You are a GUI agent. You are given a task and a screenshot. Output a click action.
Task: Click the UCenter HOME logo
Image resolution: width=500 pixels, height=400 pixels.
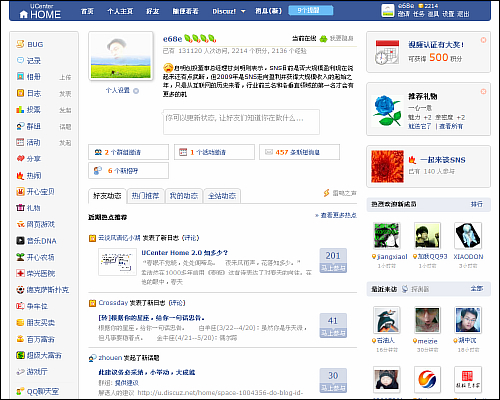coord(40,11)
